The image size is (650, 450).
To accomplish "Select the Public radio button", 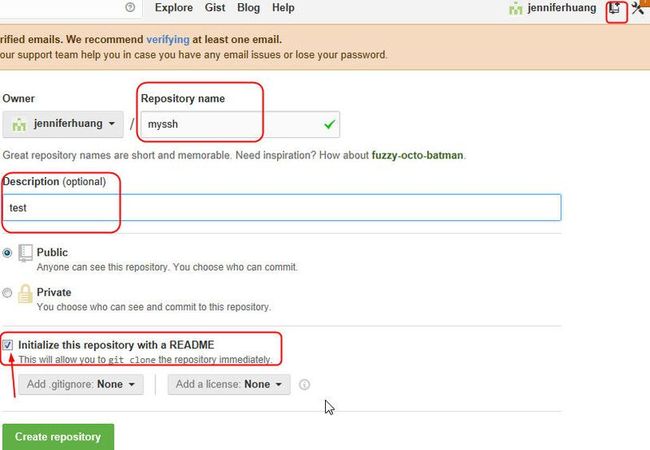I will click(x=7, y=253).
